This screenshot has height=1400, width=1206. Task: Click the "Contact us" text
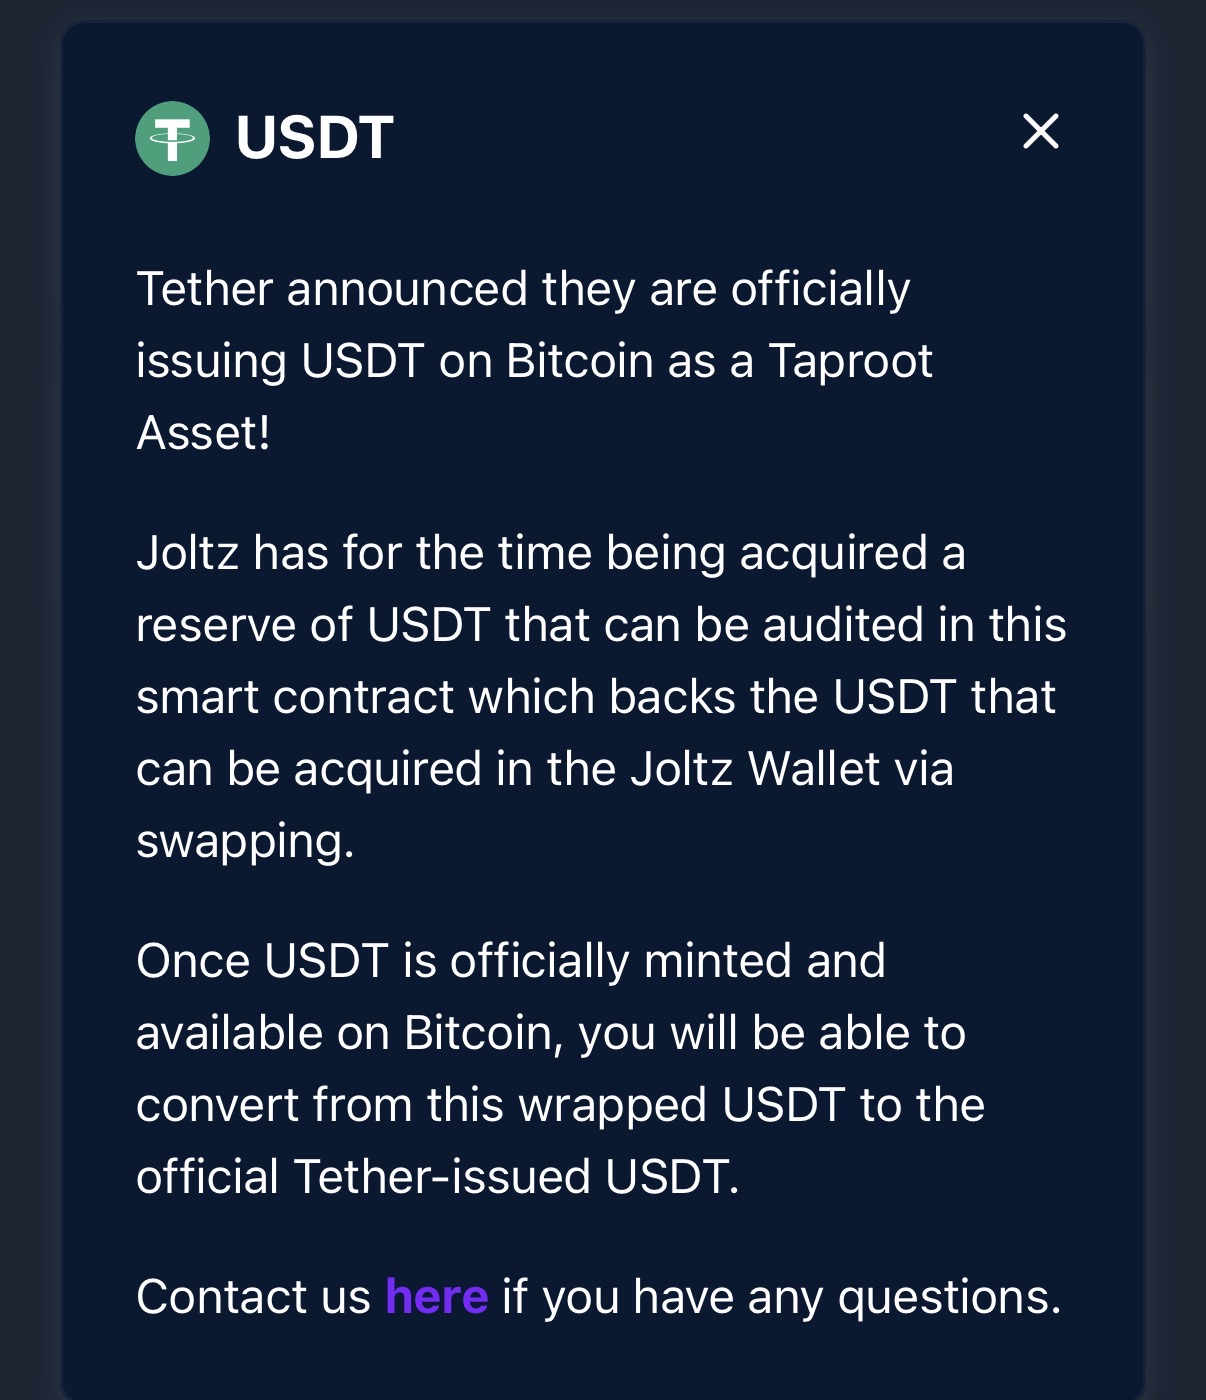pyautogui.click(x=253, y=1297)
